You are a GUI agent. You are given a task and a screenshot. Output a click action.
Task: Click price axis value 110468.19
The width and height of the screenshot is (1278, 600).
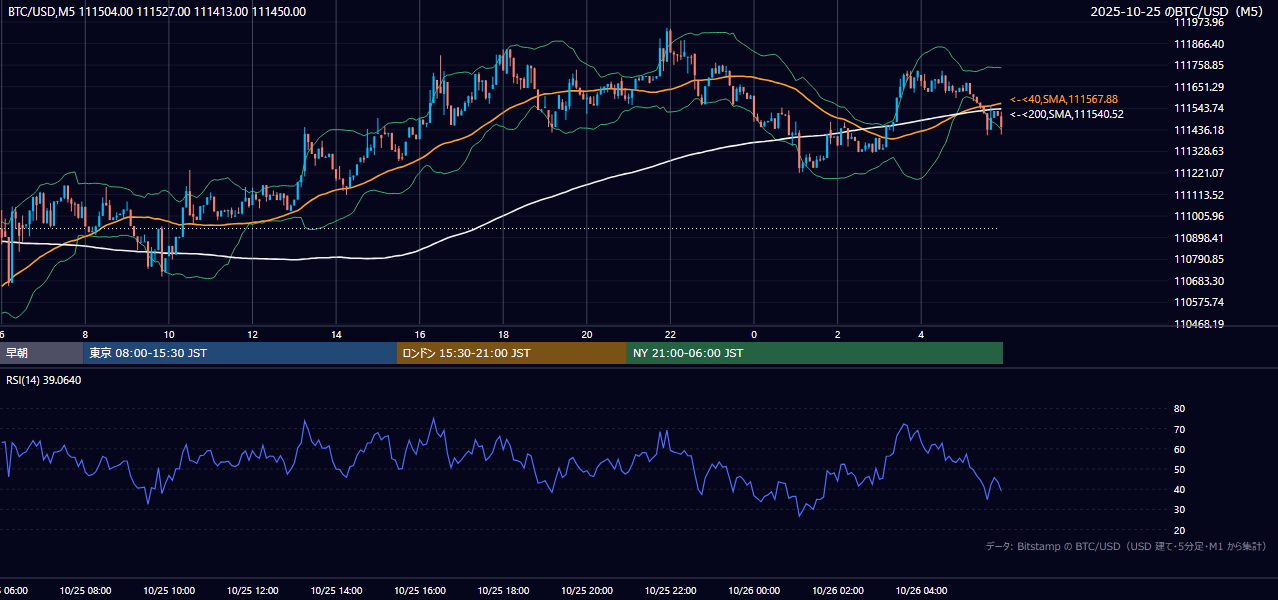point(1199,324)
